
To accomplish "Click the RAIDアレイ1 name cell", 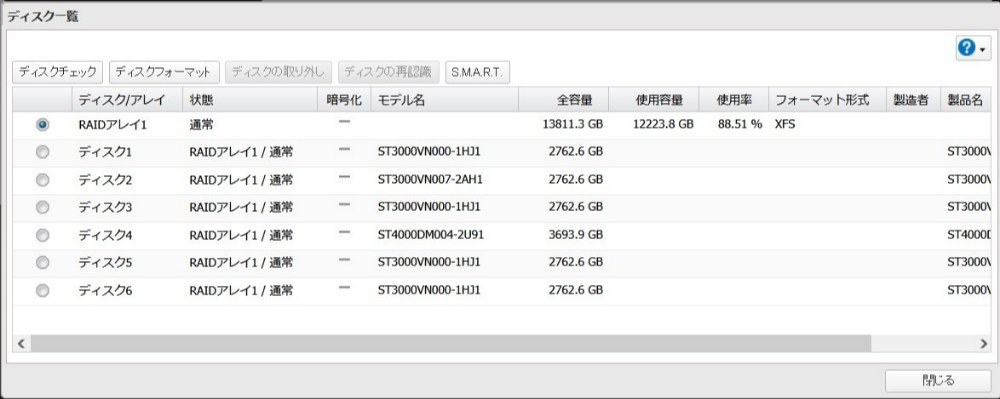I will (113, 125).
